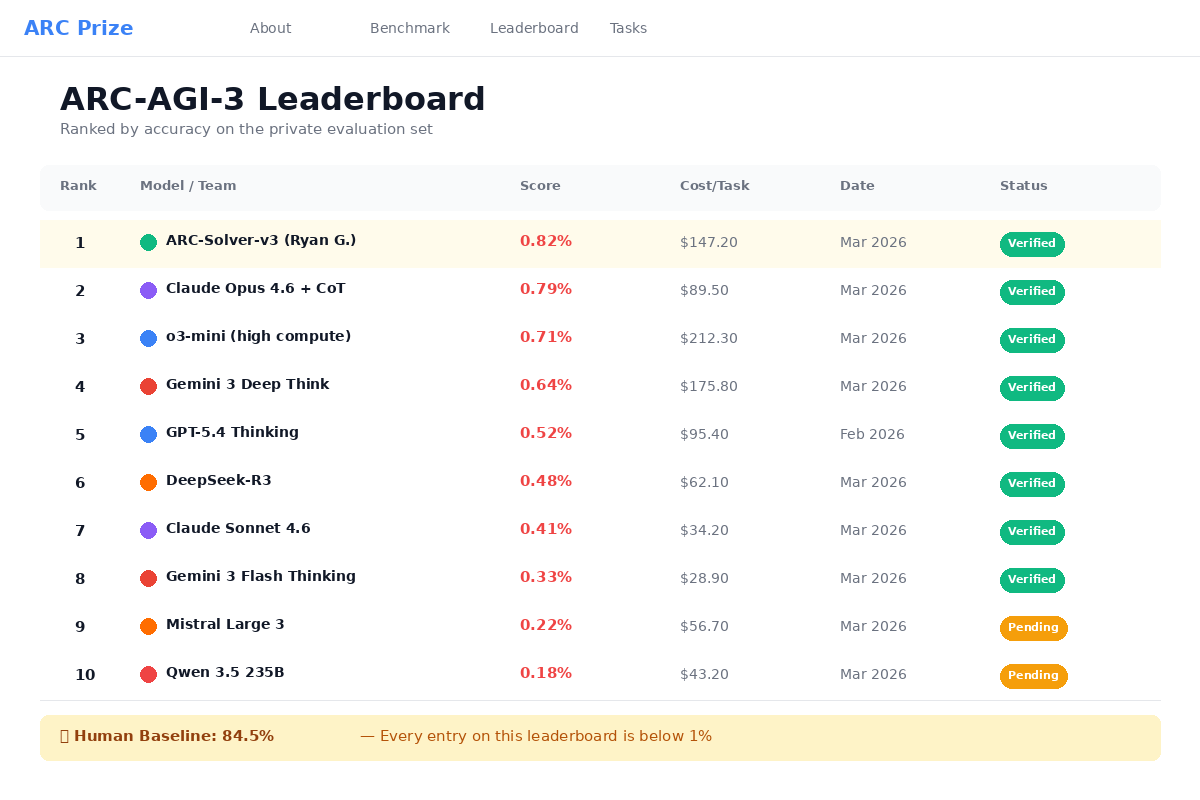
Task: Click the green dot icon beside ARC-Solver-v3
Action: [148, 242]
